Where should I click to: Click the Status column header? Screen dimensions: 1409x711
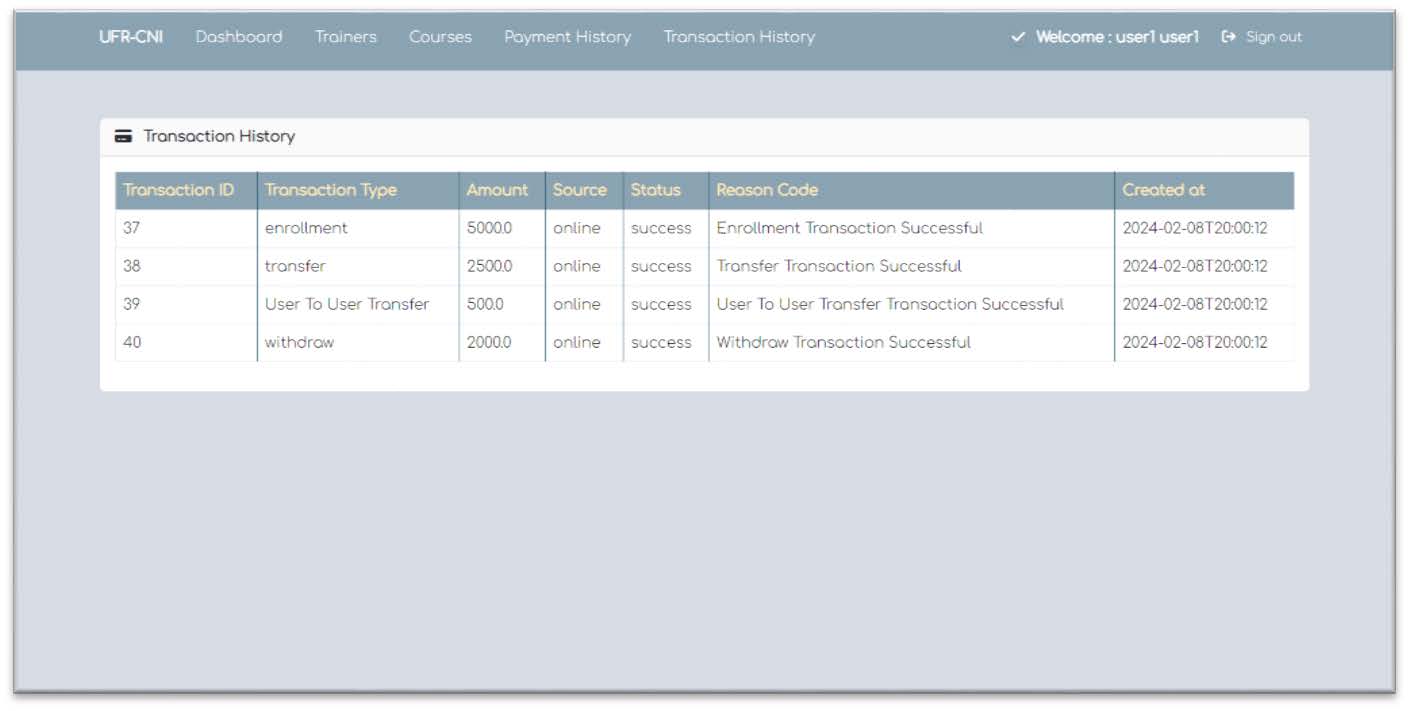point(655,190)
